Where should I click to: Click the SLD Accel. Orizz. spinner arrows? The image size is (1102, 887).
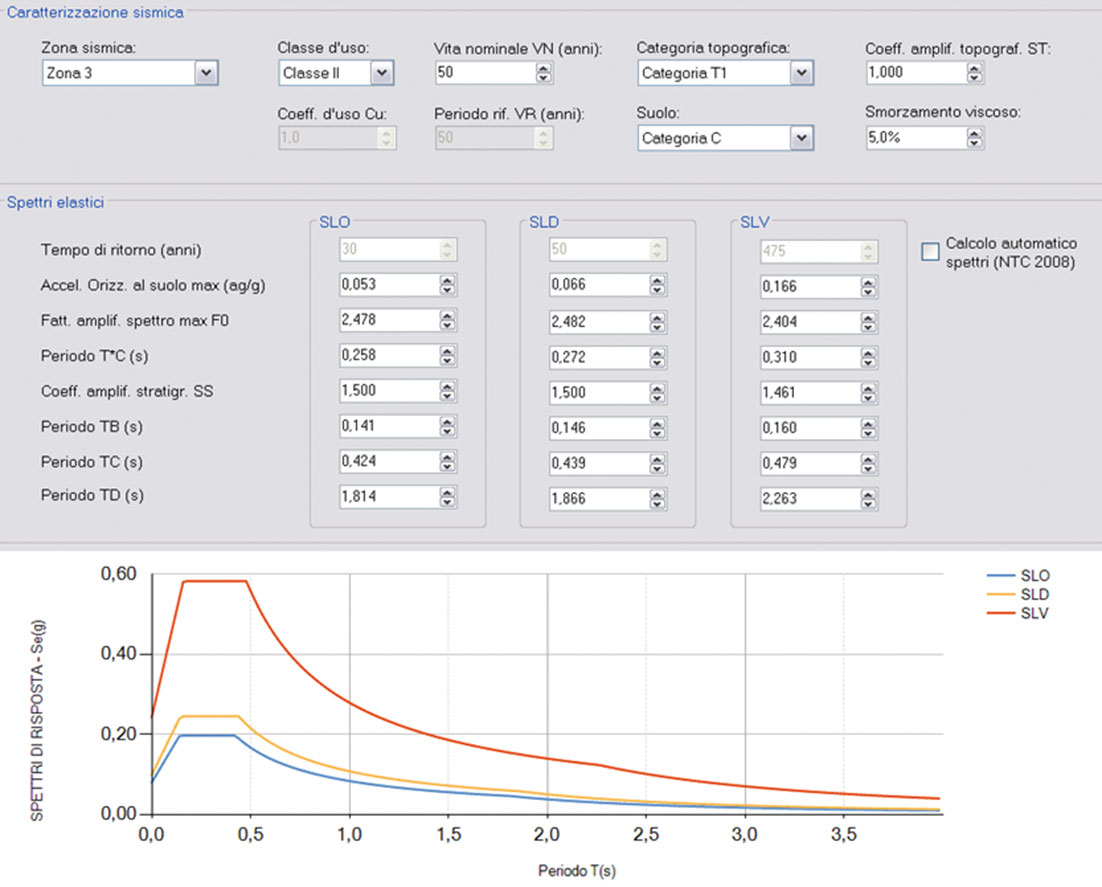pyautogui.click(x=658, y=285)
